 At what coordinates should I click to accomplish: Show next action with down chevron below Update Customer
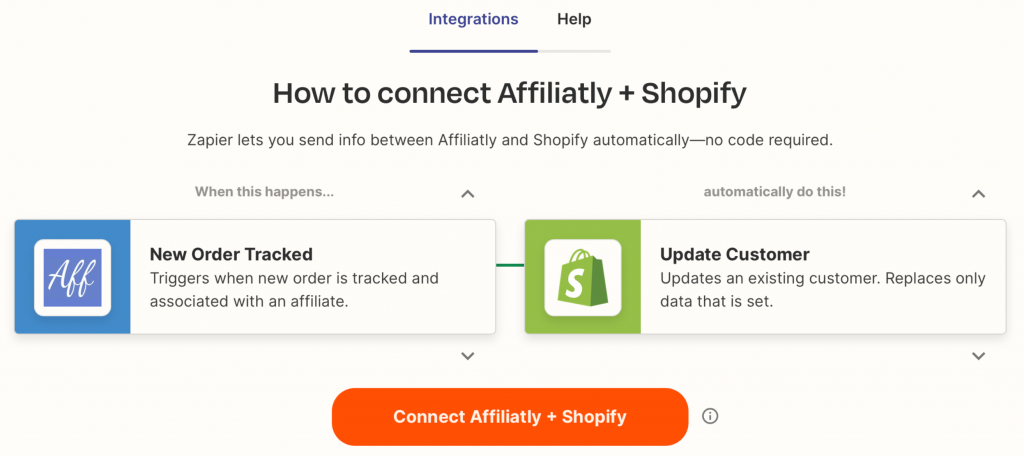(x=978, y=356)
